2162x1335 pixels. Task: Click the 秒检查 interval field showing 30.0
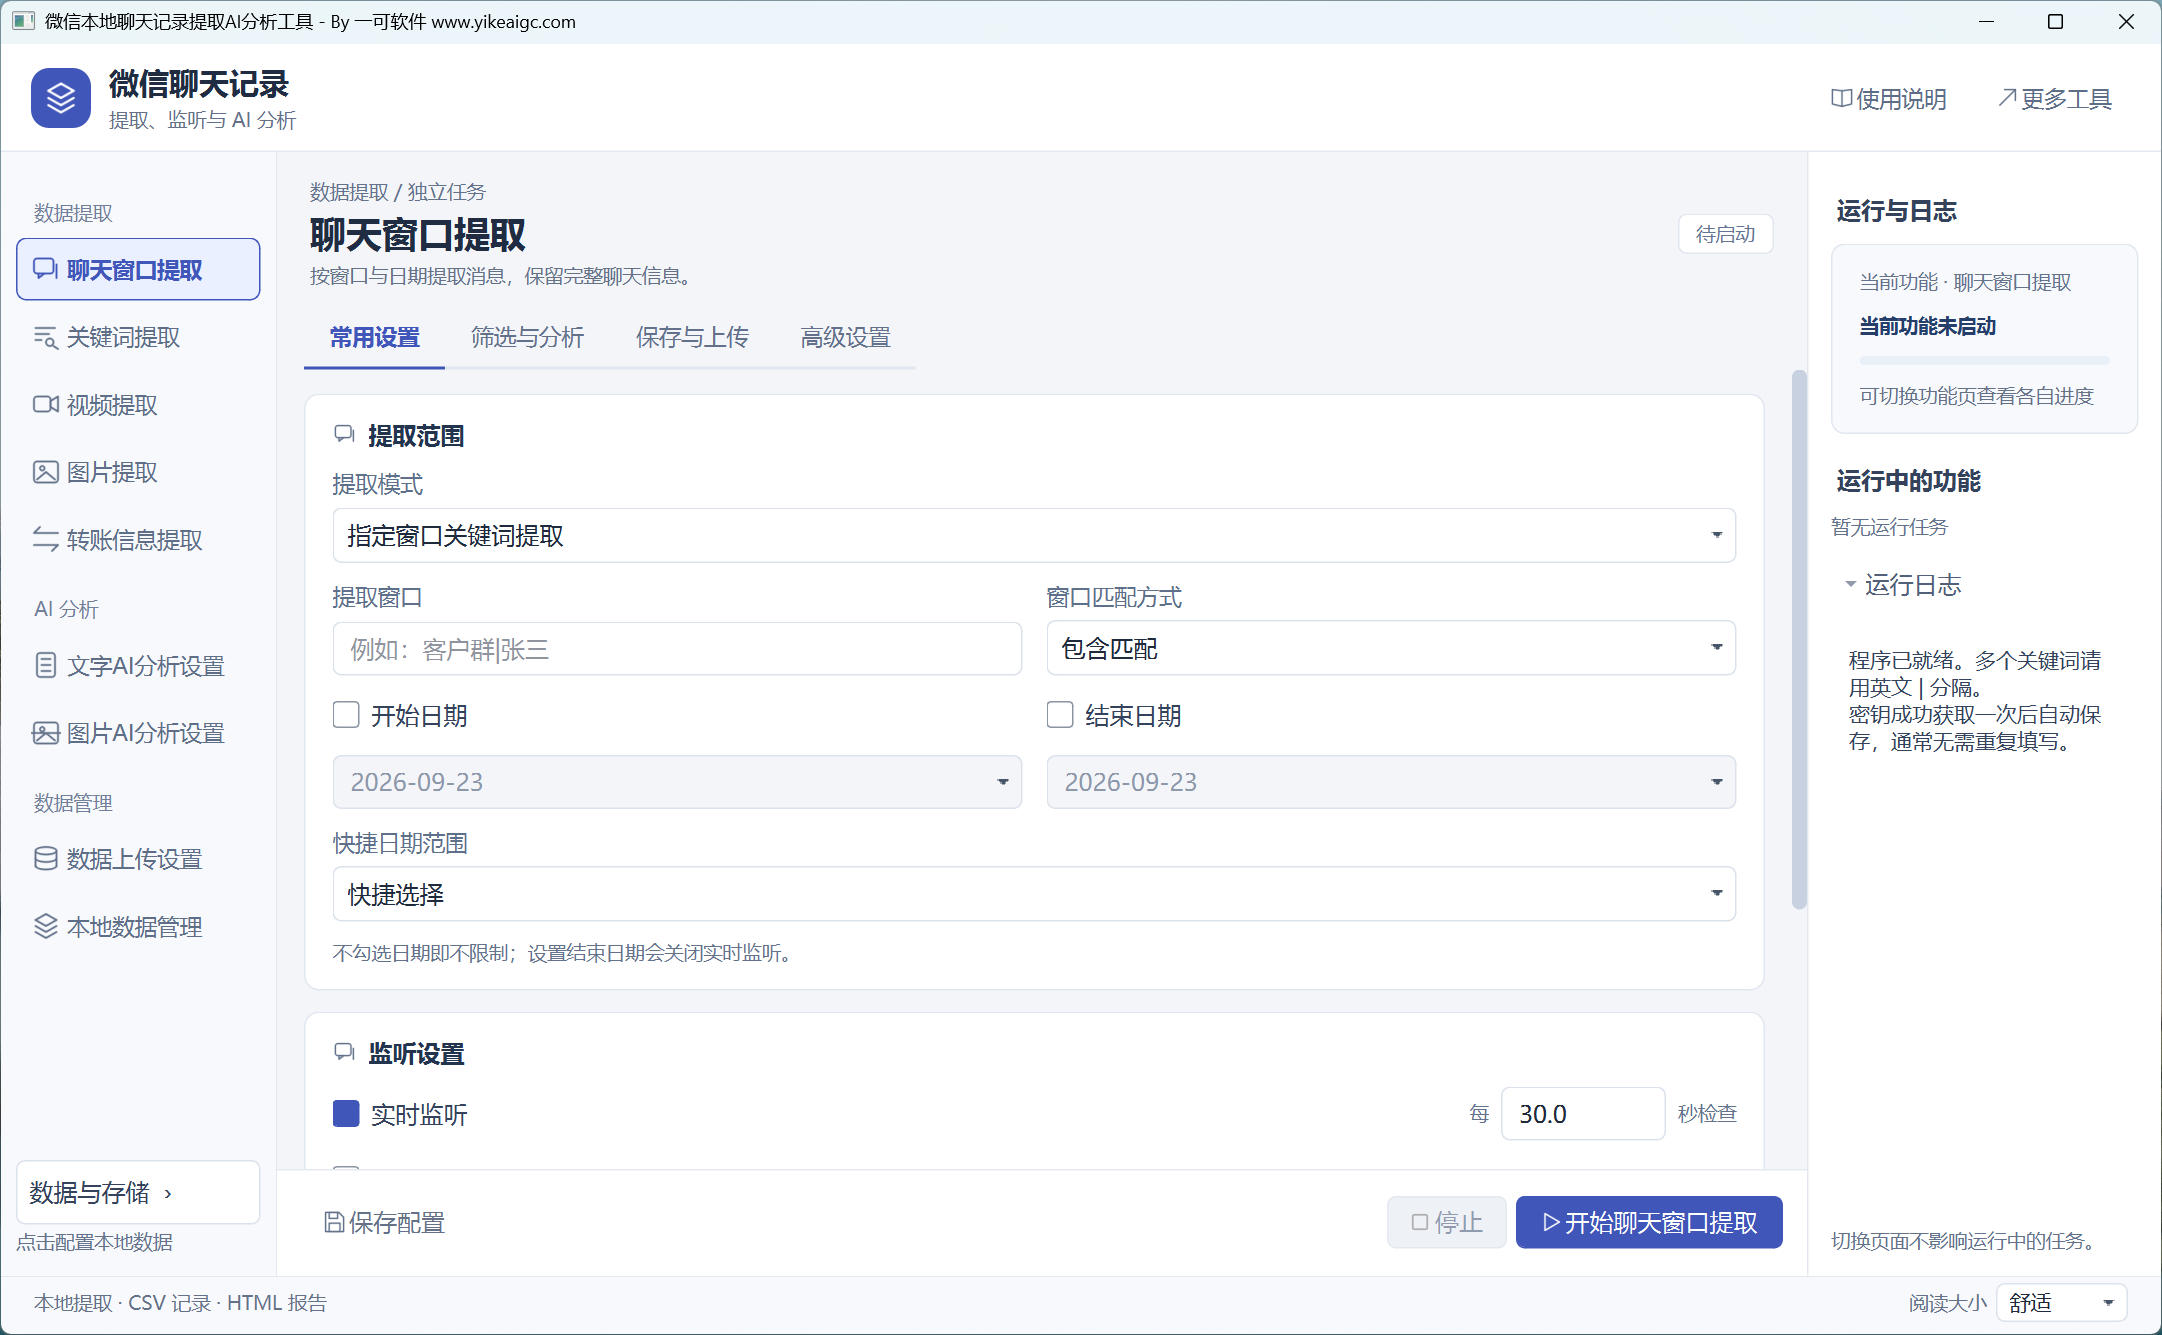pyautogui.click(x=1583, y=1113)
